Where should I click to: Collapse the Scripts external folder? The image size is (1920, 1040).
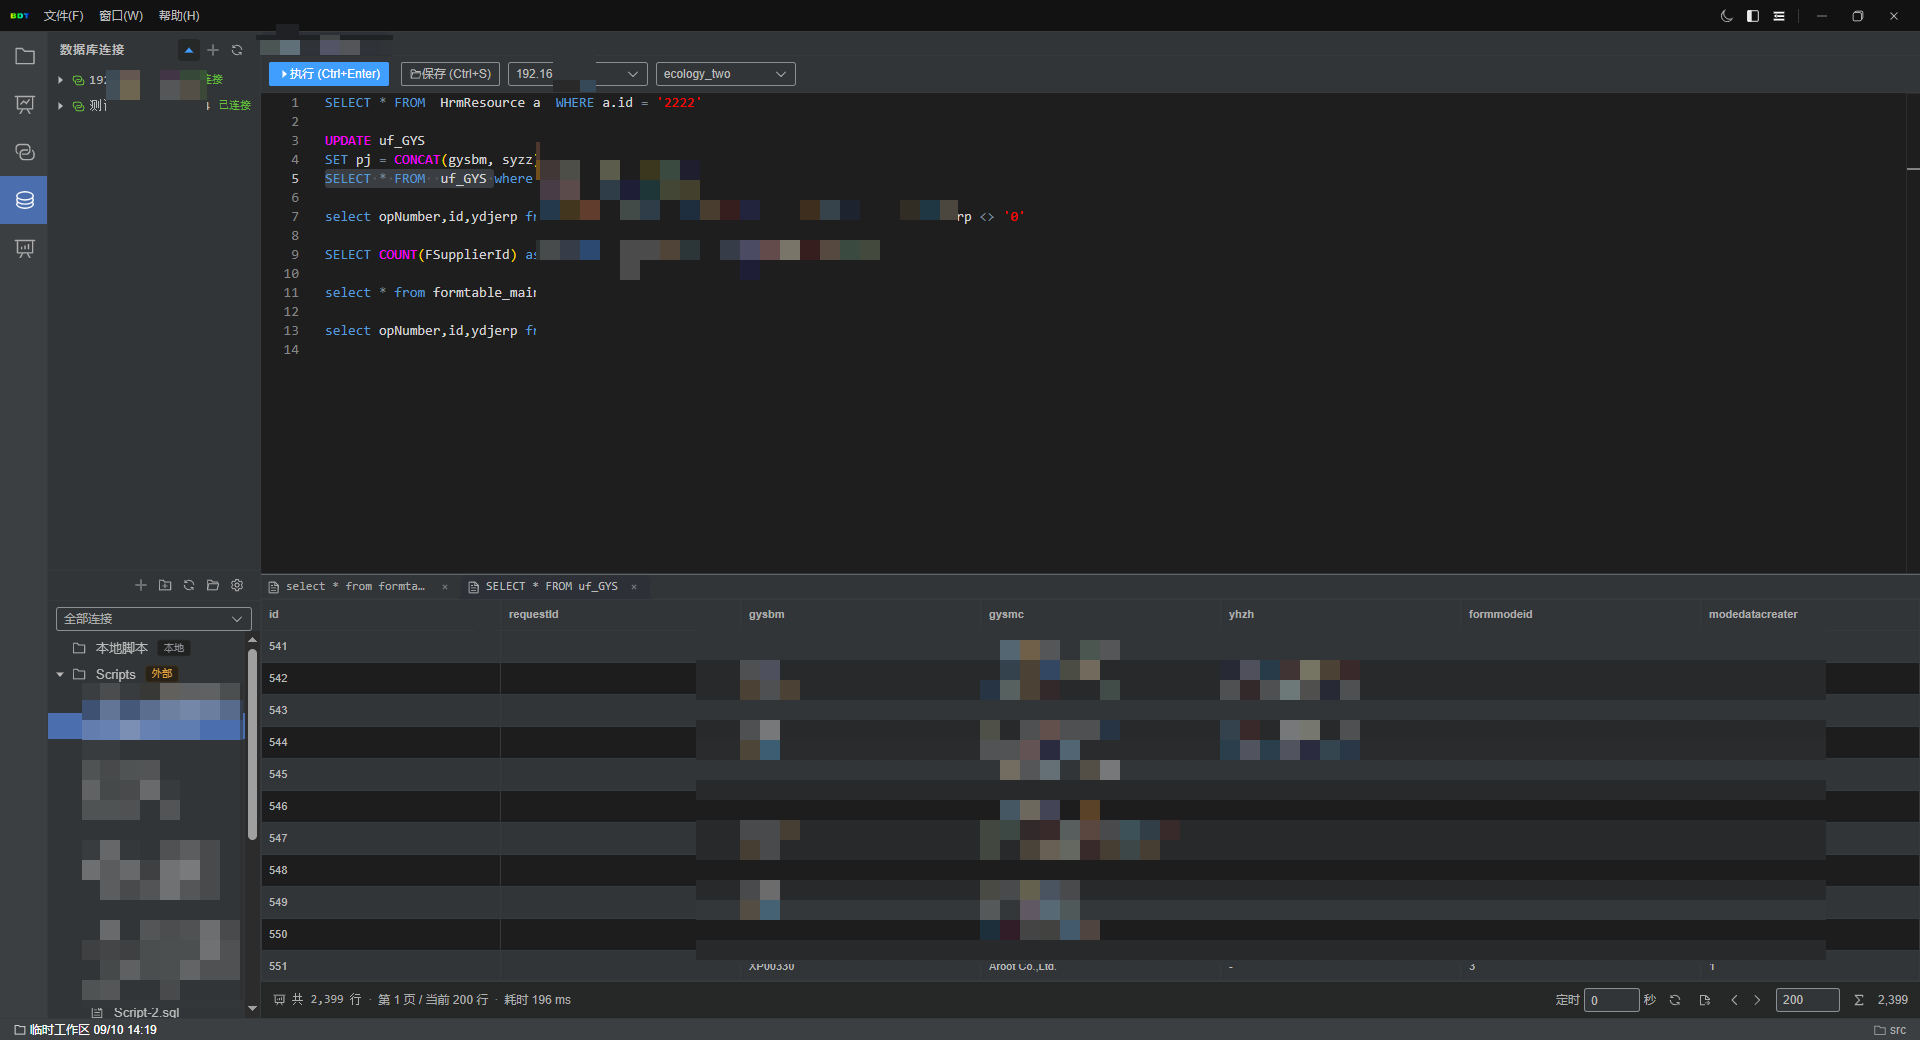click(x=61, y=675)
